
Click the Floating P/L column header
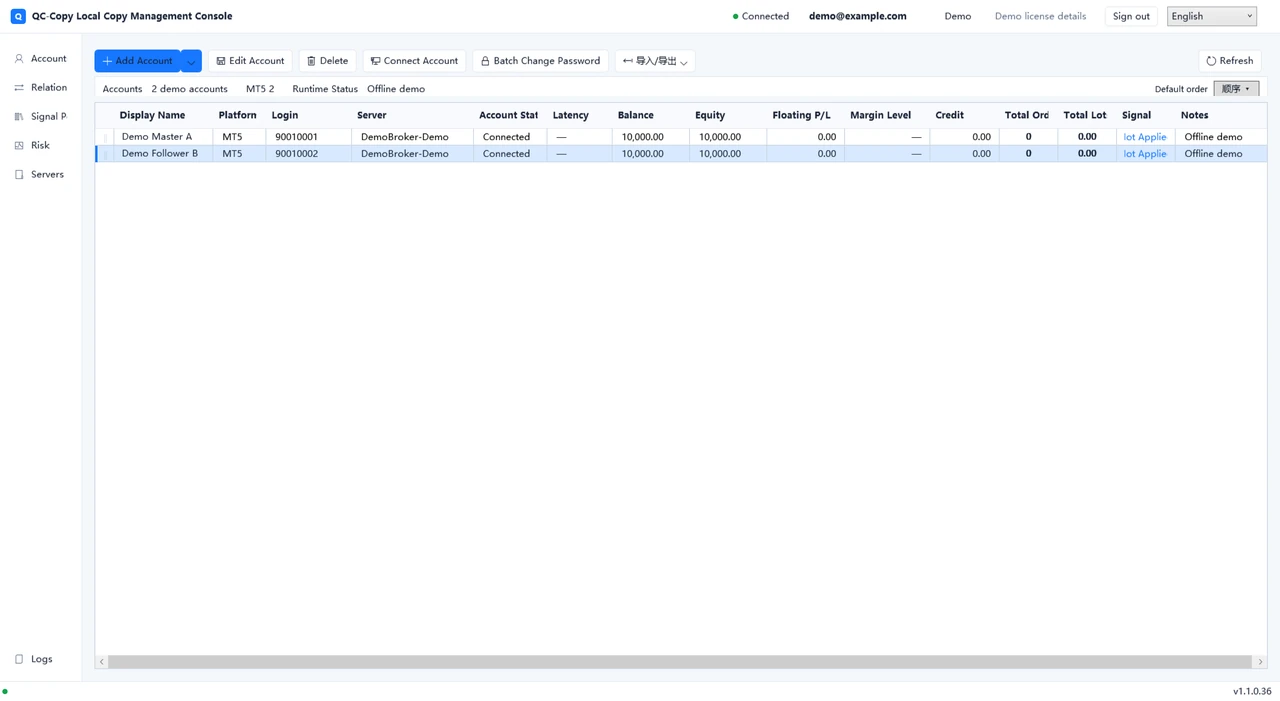tap(801, 115)
